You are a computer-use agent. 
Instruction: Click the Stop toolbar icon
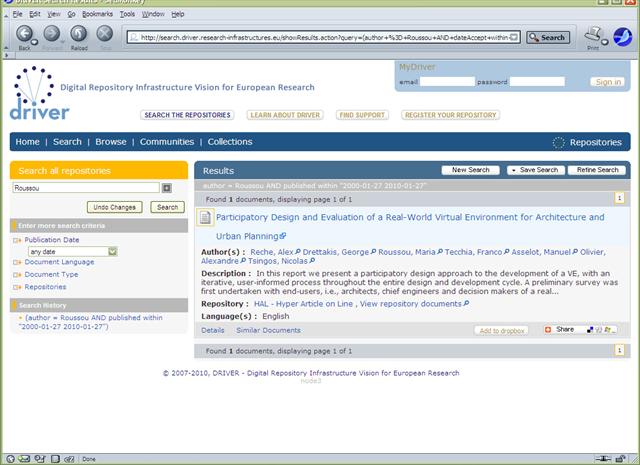104,33
